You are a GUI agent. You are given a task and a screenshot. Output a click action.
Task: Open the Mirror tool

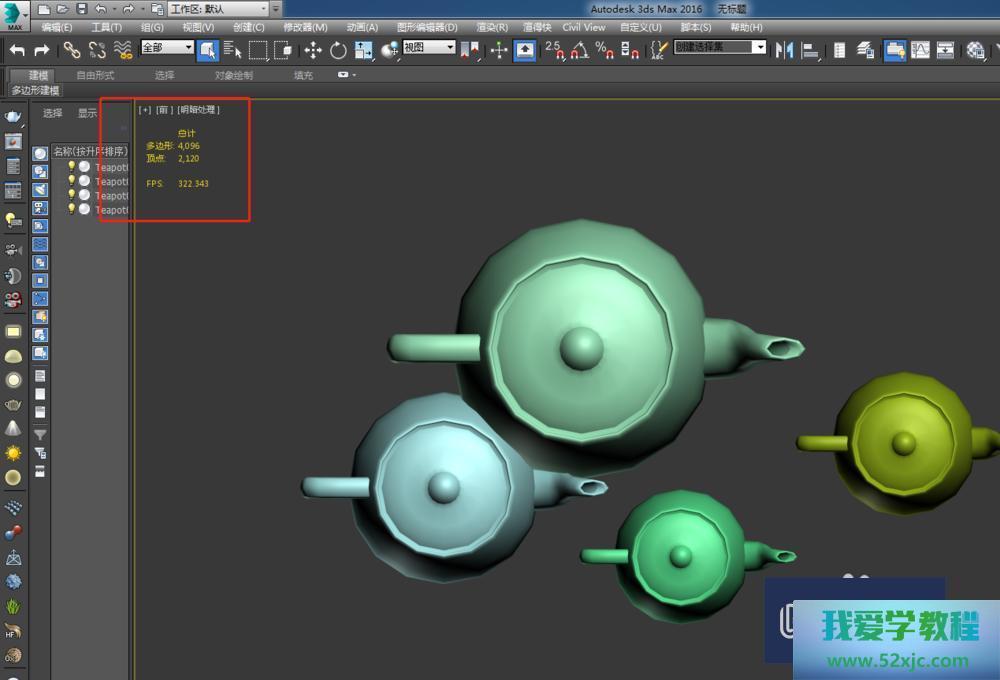click(x=785, y=50)
